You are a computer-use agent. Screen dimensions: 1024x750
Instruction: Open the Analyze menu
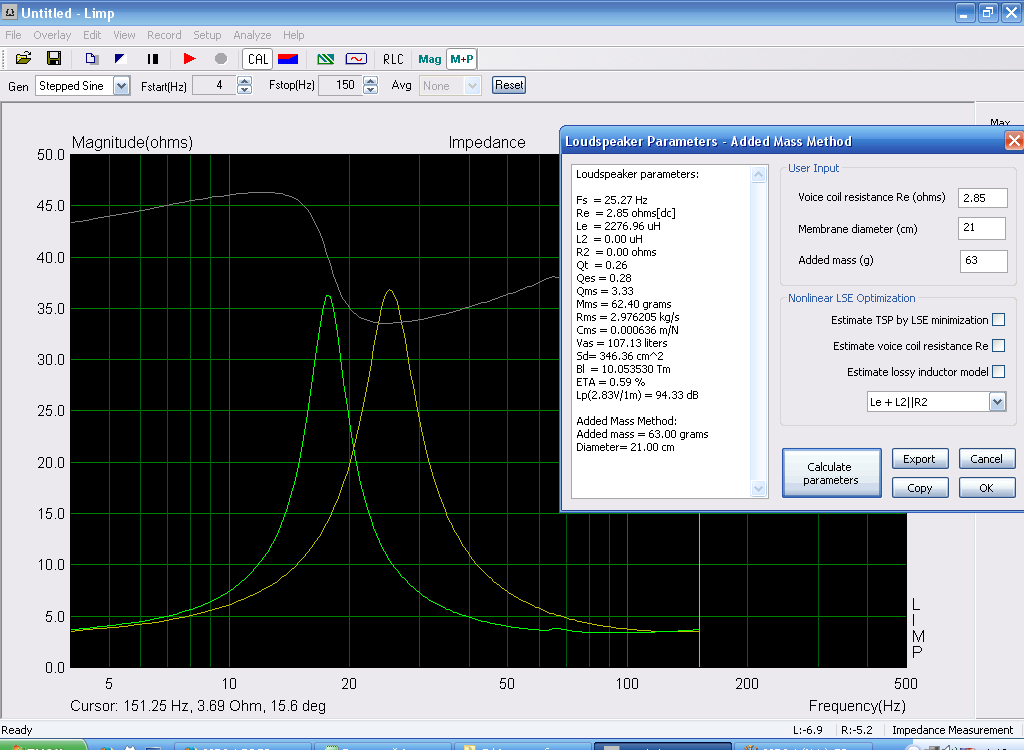pos(252,35)
